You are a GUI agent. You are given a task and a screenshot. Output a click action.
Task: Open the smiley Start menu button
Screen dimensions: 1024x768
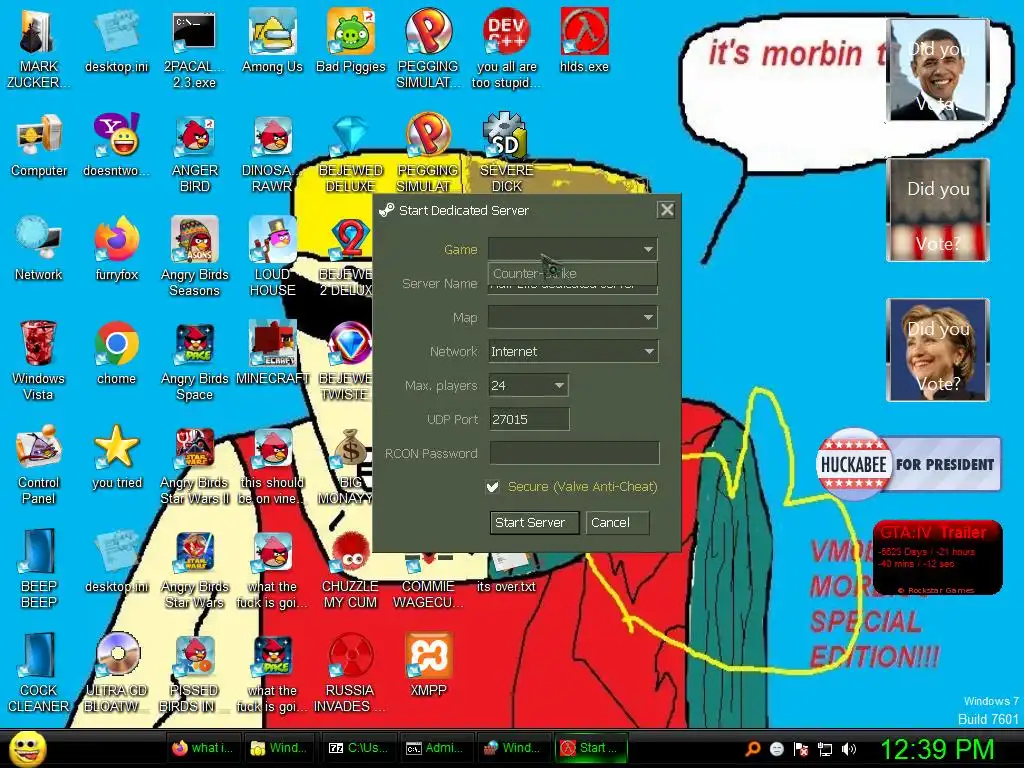click(x=27, y=748)
